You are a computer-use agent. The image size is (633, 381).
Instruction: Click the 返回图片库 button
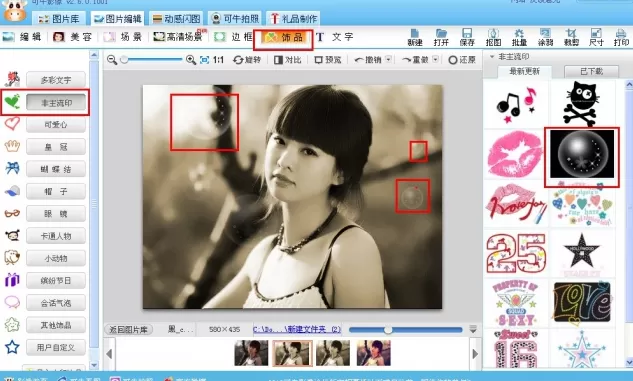coord(128,330)
